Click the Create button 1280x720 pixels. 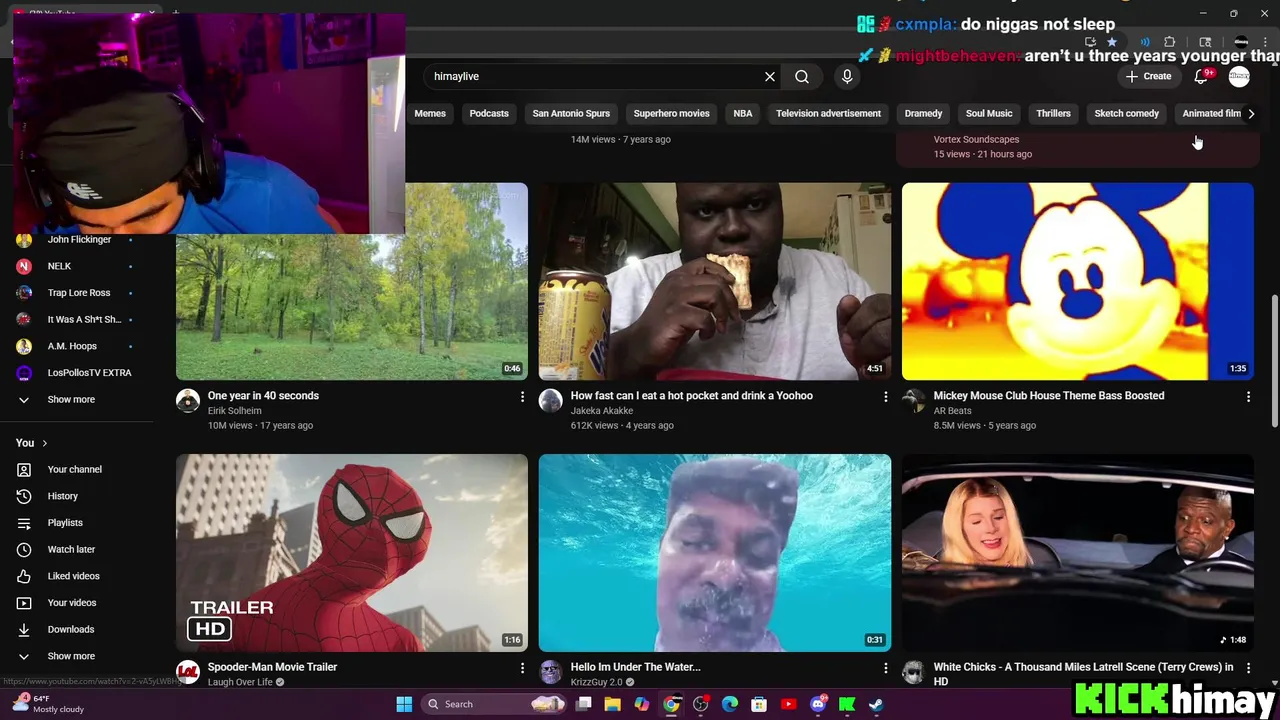click(1148, 76)
